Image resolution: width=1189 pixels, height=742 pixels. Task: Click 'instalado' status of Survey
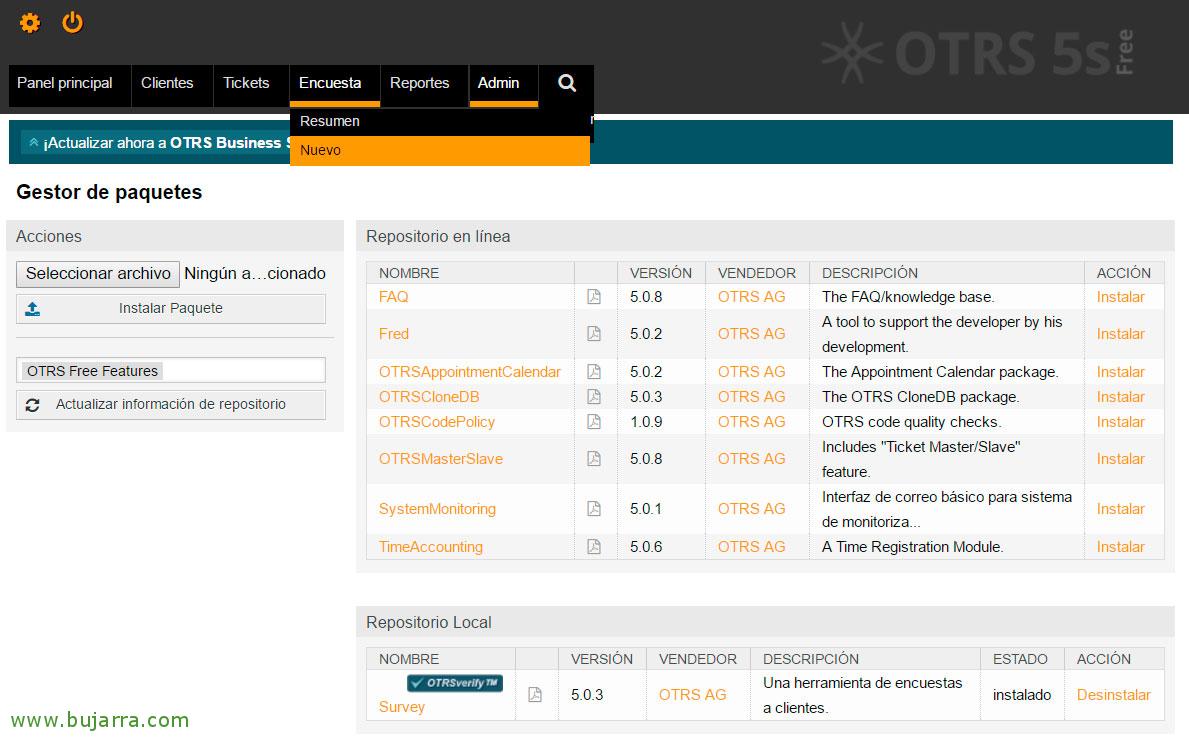point(1021,694)
